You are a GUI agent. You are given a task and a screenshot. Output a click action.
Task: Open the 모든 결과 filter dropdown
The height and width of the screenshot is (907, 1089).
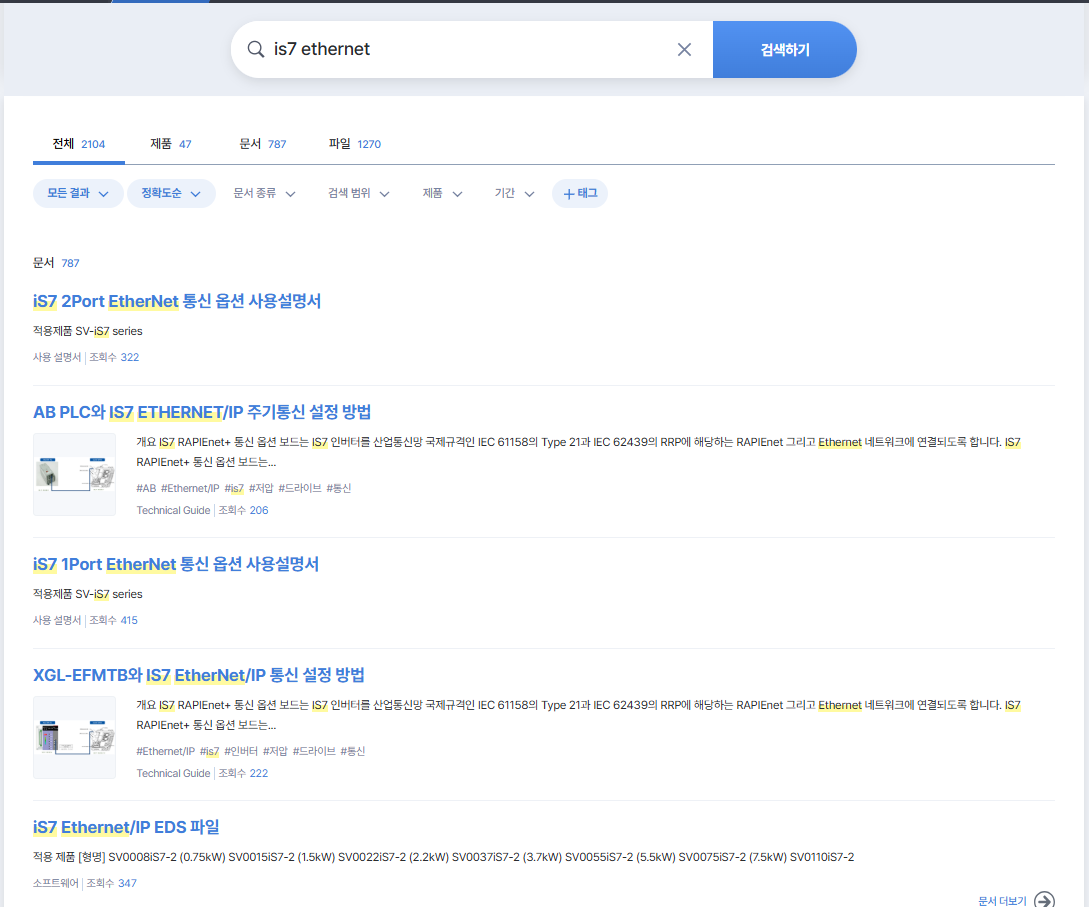tap(77, 193)
